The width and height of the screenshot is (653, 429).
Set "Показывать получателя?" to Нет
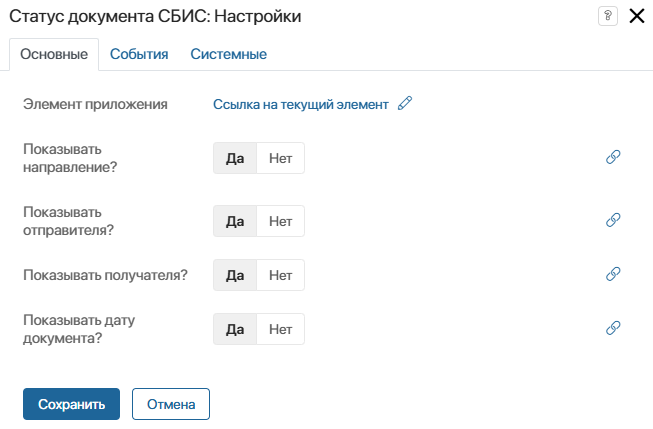point(280,274)
